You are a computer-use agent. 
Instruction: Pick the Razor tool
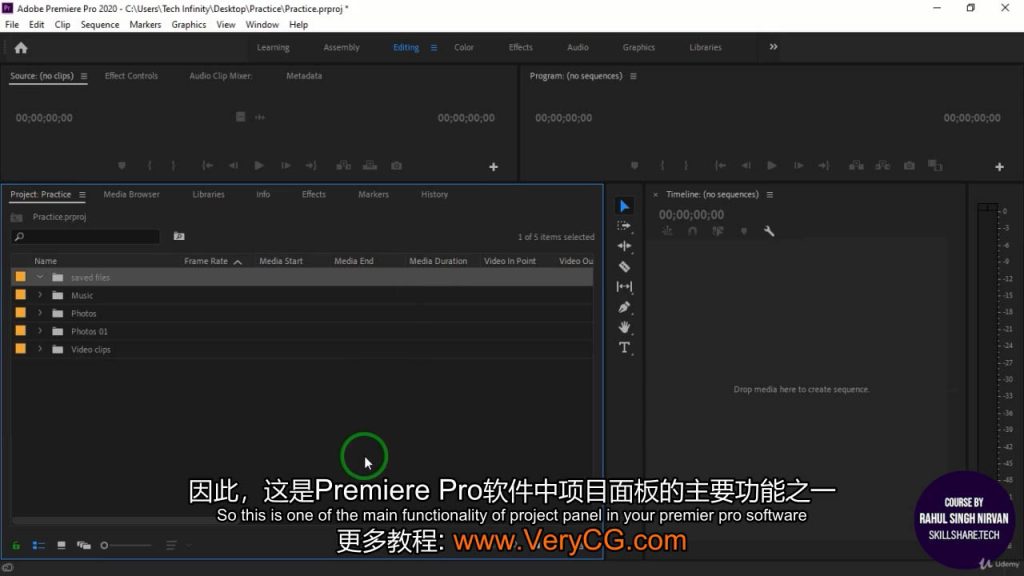624,266
